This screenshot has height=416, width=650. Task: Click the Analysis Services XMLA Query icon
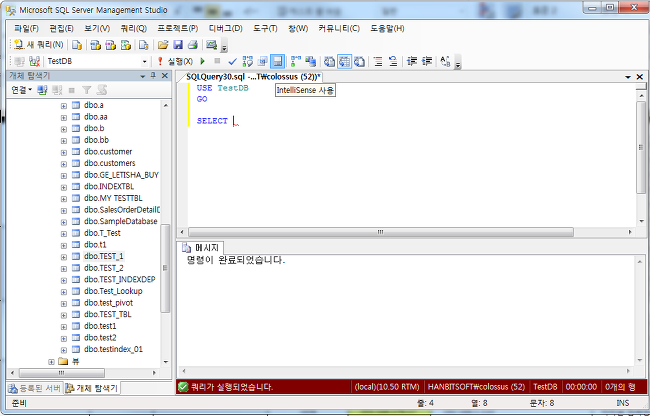126,45
